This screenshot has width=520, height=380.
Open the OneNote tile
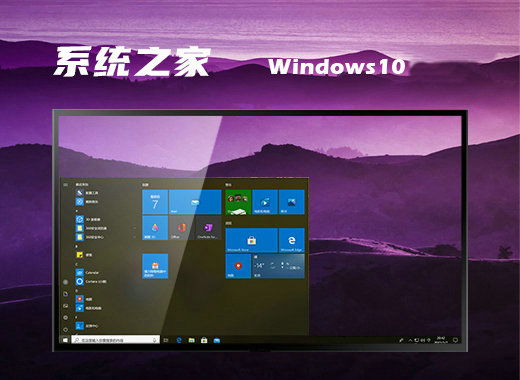(209, 228)
